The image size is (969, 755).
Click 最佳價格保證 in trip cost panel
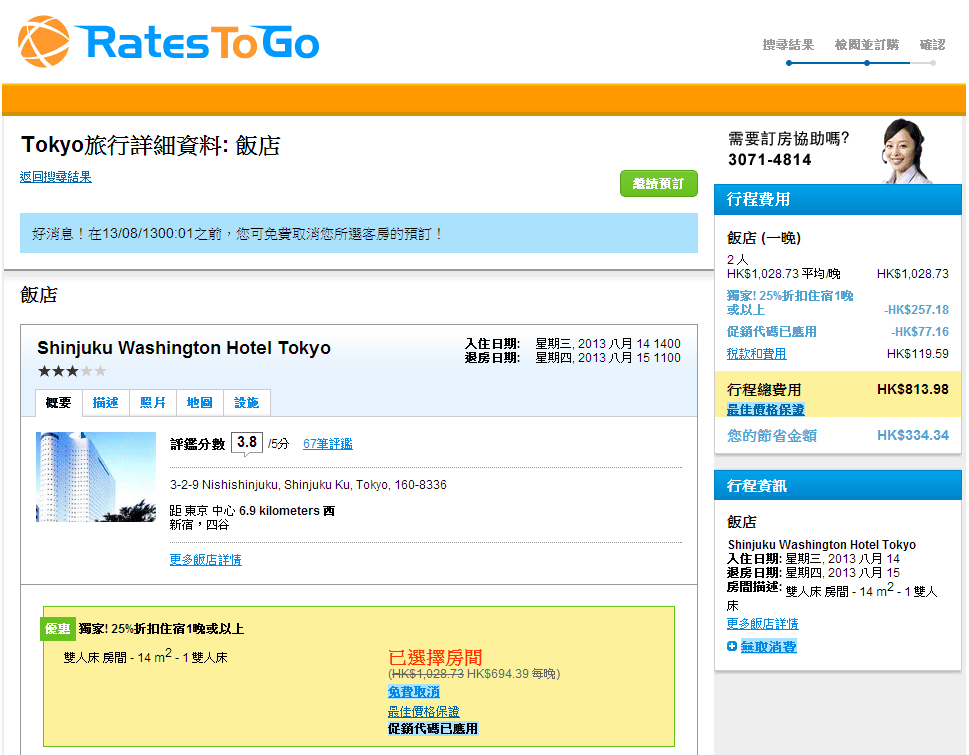[765, 410]
